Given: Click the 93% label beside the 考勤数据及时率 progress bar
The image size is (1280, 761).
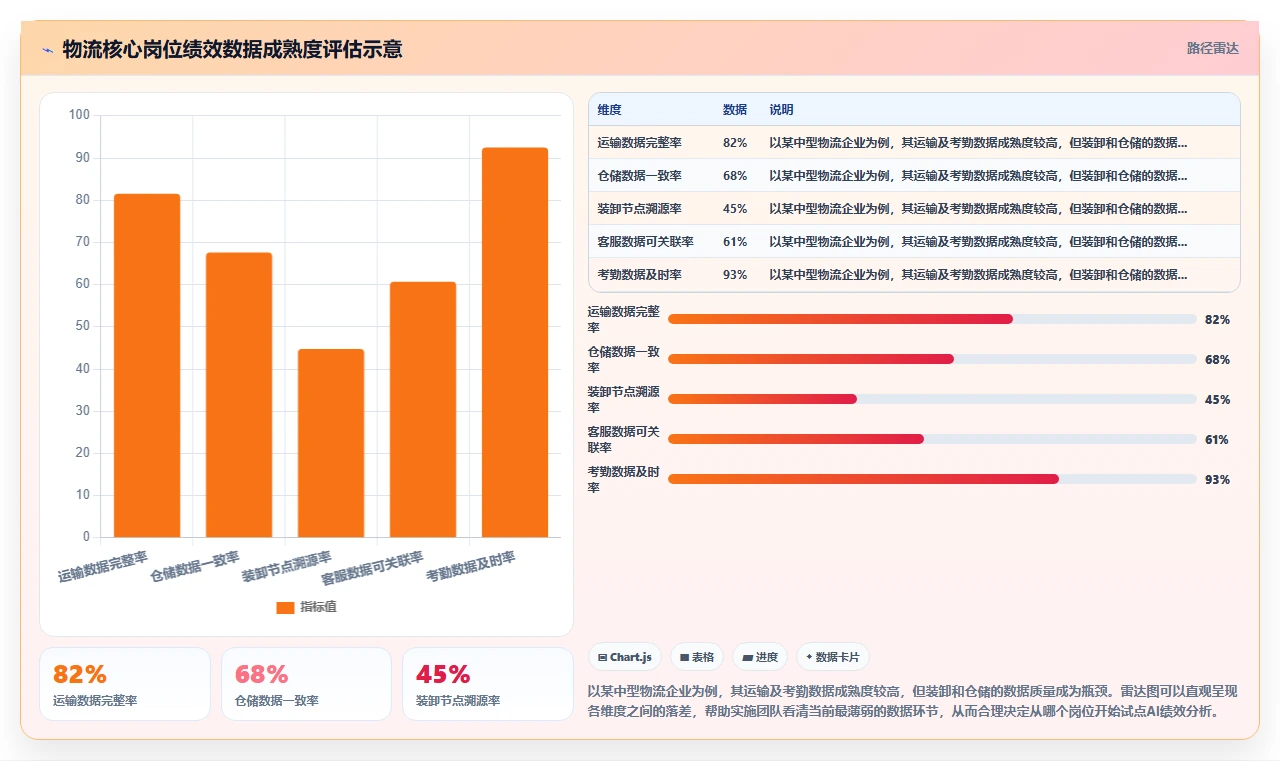Looking at the screenshot, I should 1217,479.
